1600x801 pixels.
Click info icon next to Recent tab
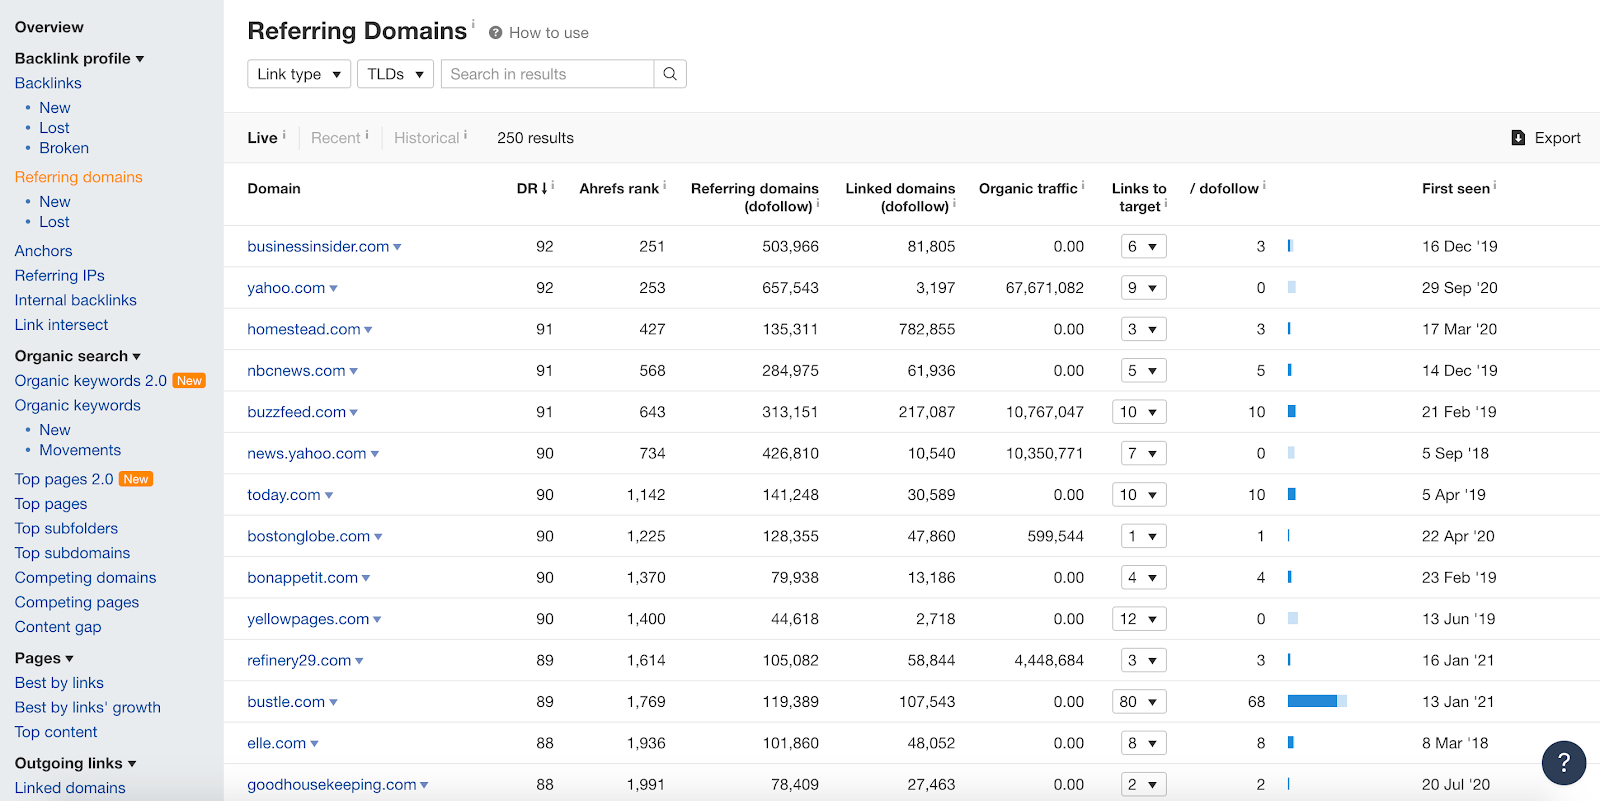pos(367,134)
